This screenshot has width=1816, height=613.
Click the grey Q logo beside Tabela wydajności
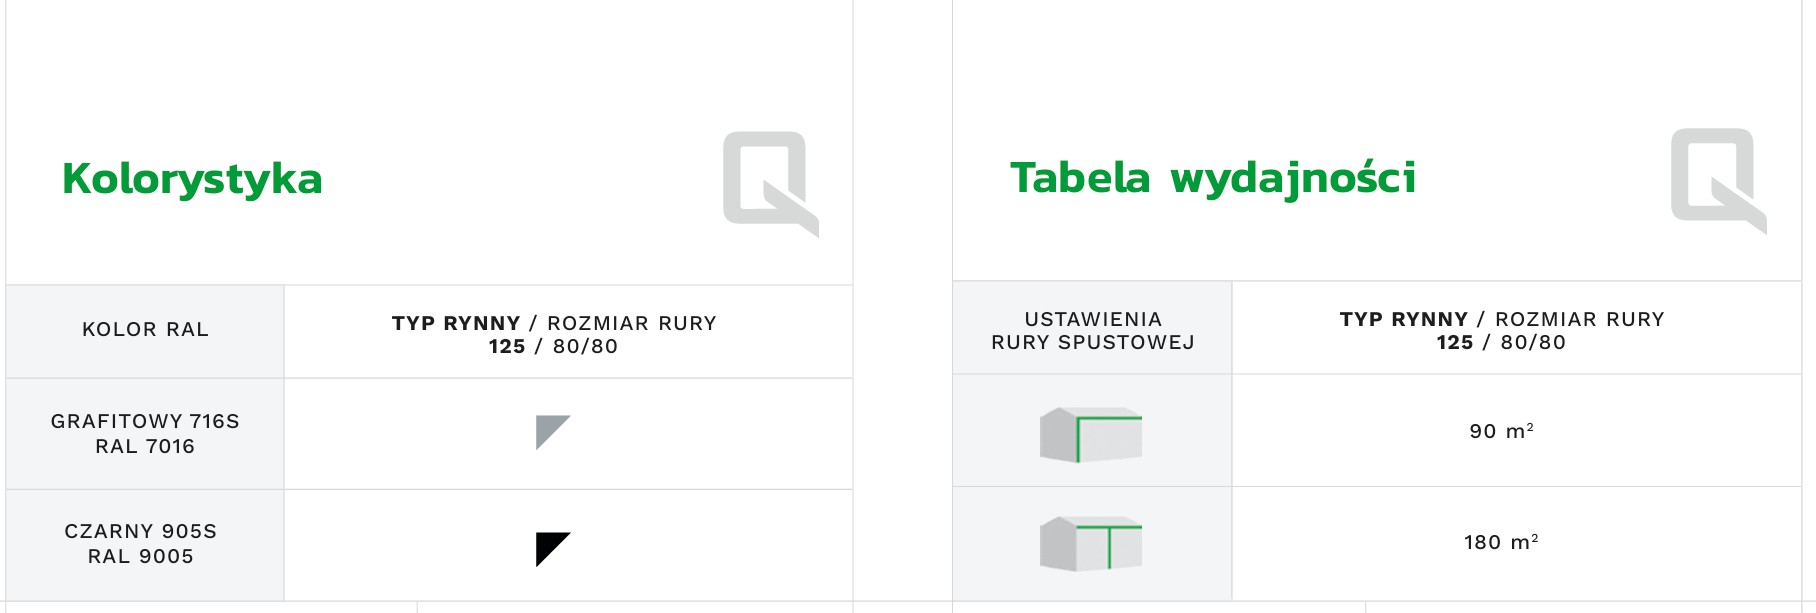(x=1718, y=180)
